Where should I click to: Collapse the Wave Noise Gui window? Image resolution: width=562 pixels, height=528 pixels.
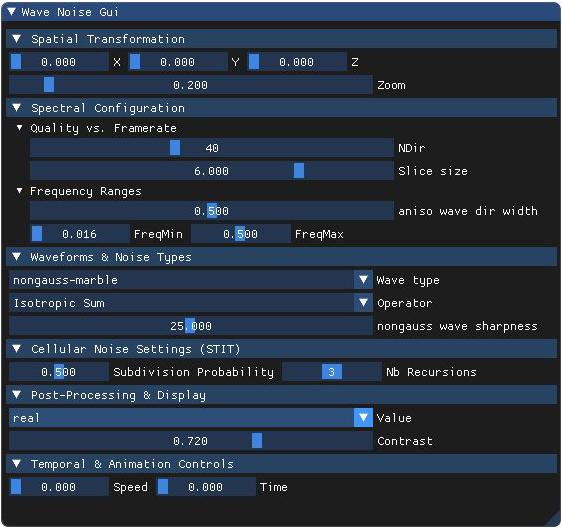(11, 12)
